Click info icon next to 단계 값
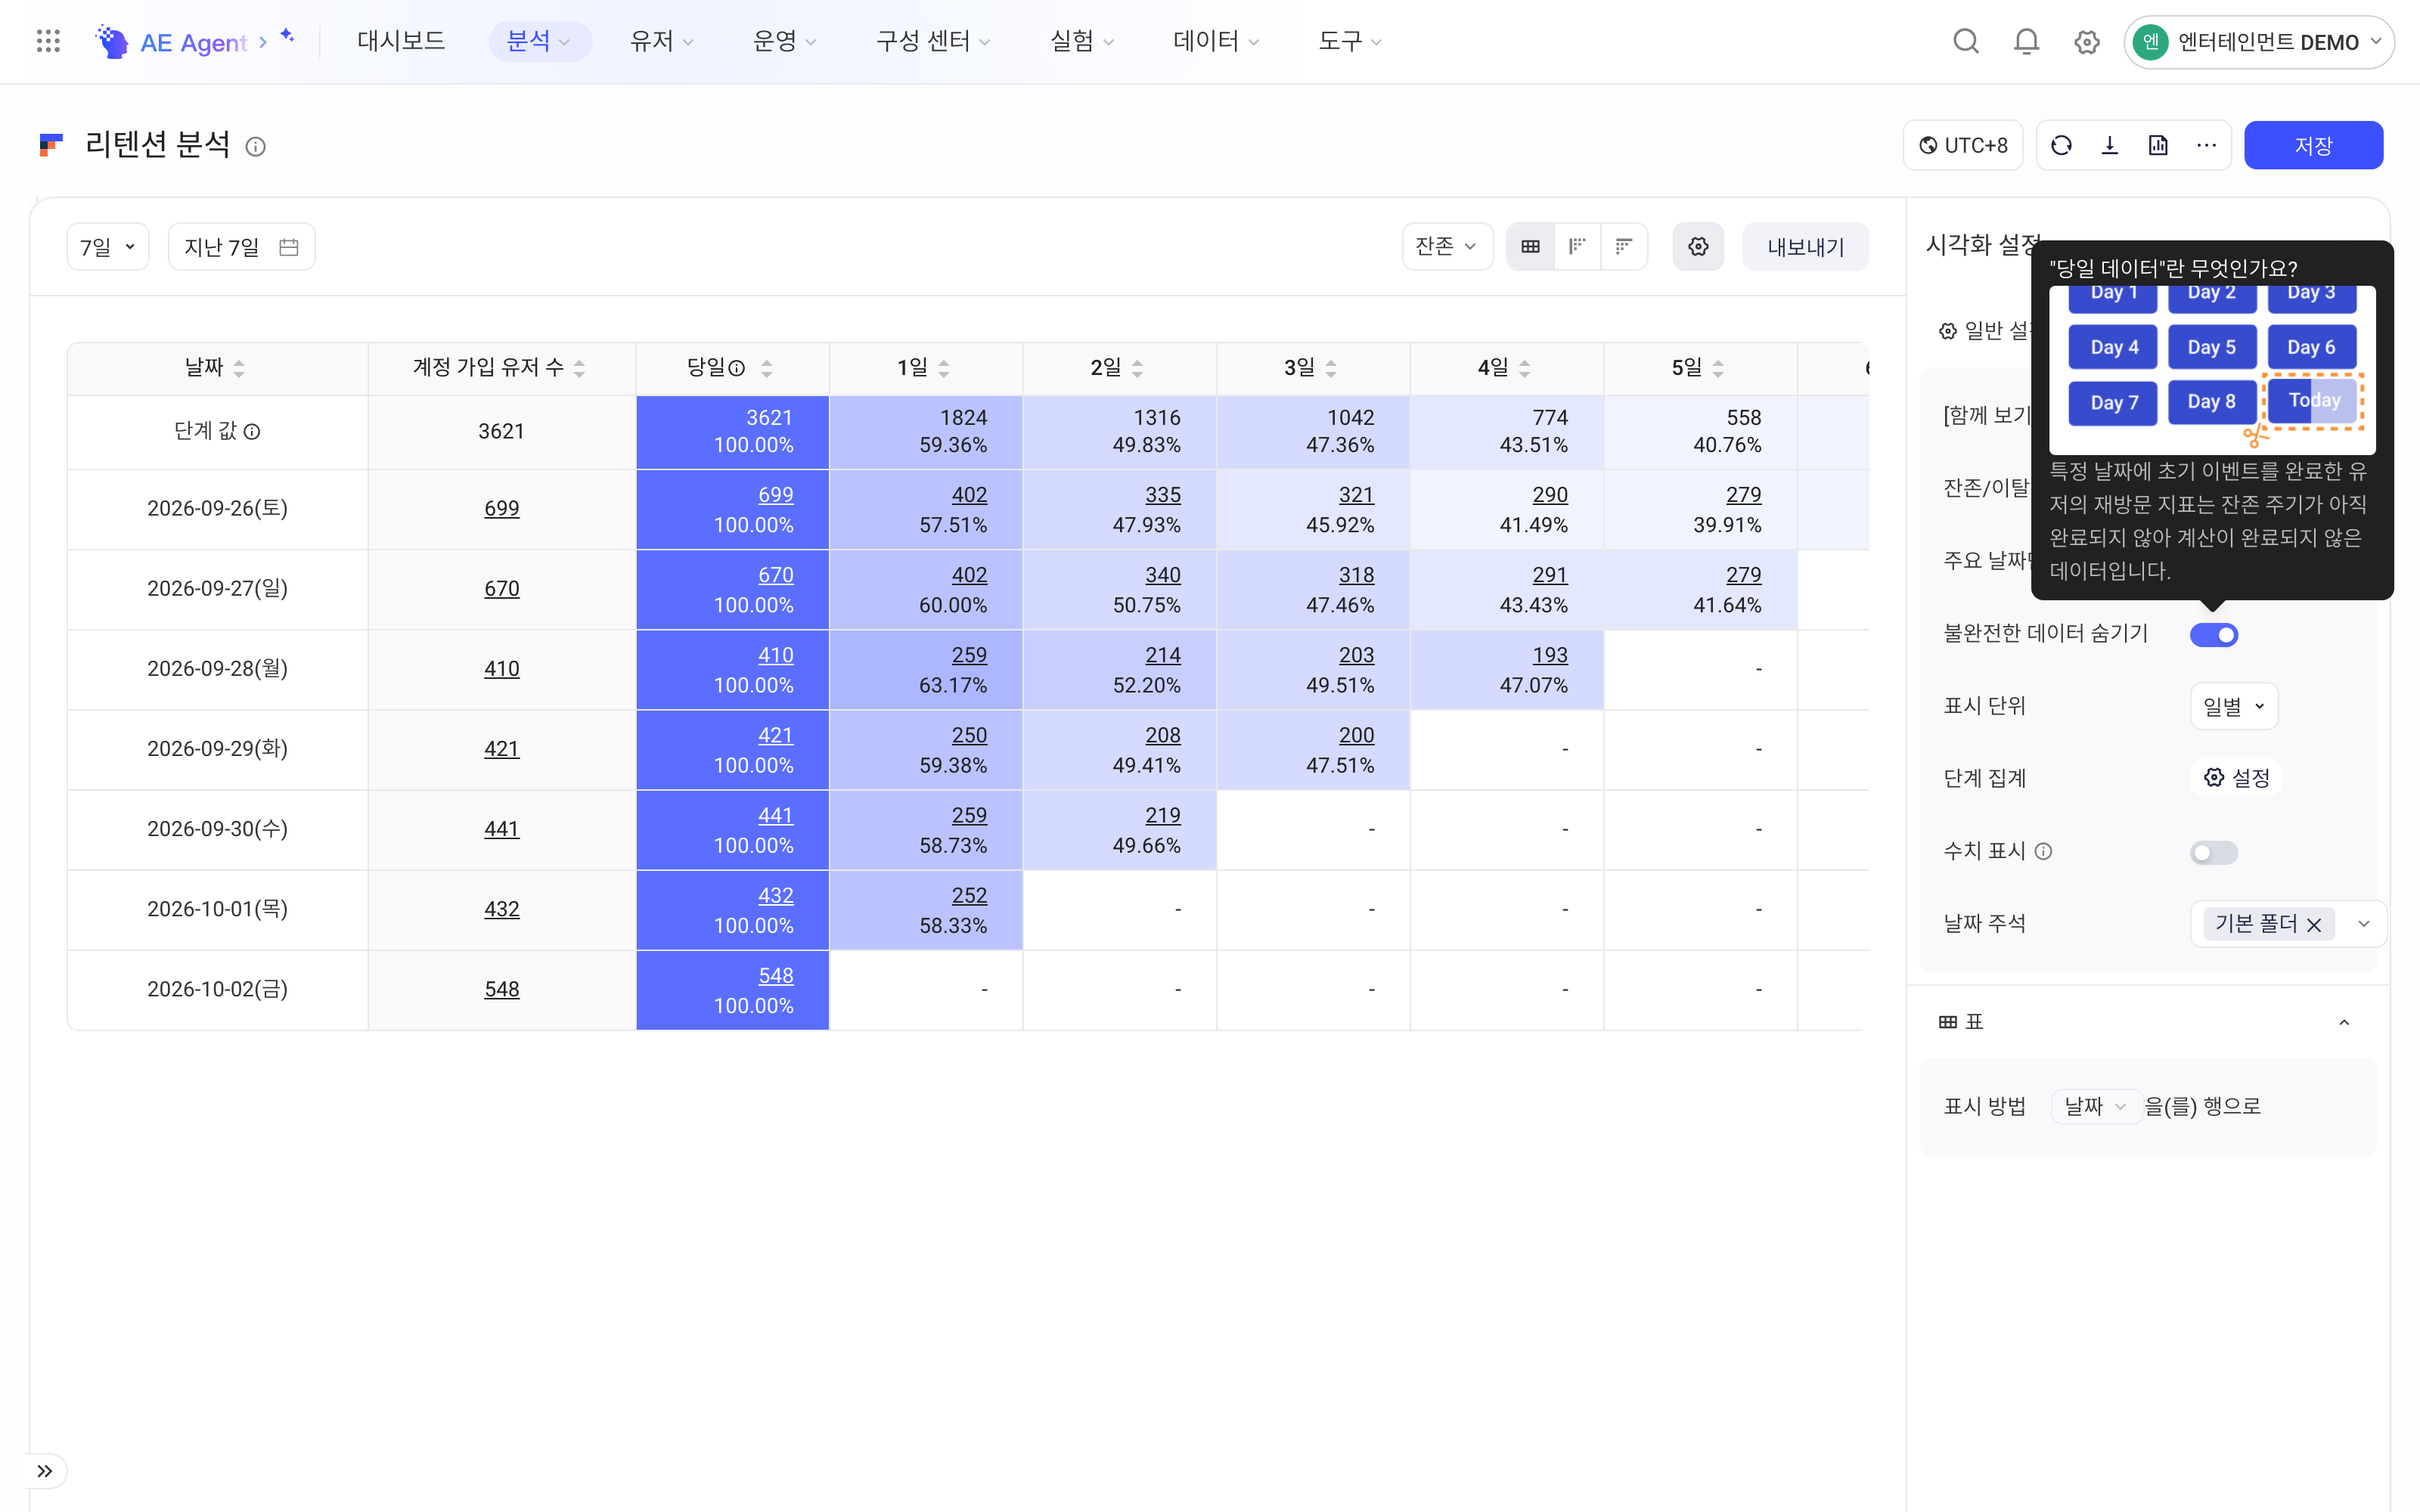Image resolution: width=2420 pixels, height=1512 pixels. coord(252,431)
